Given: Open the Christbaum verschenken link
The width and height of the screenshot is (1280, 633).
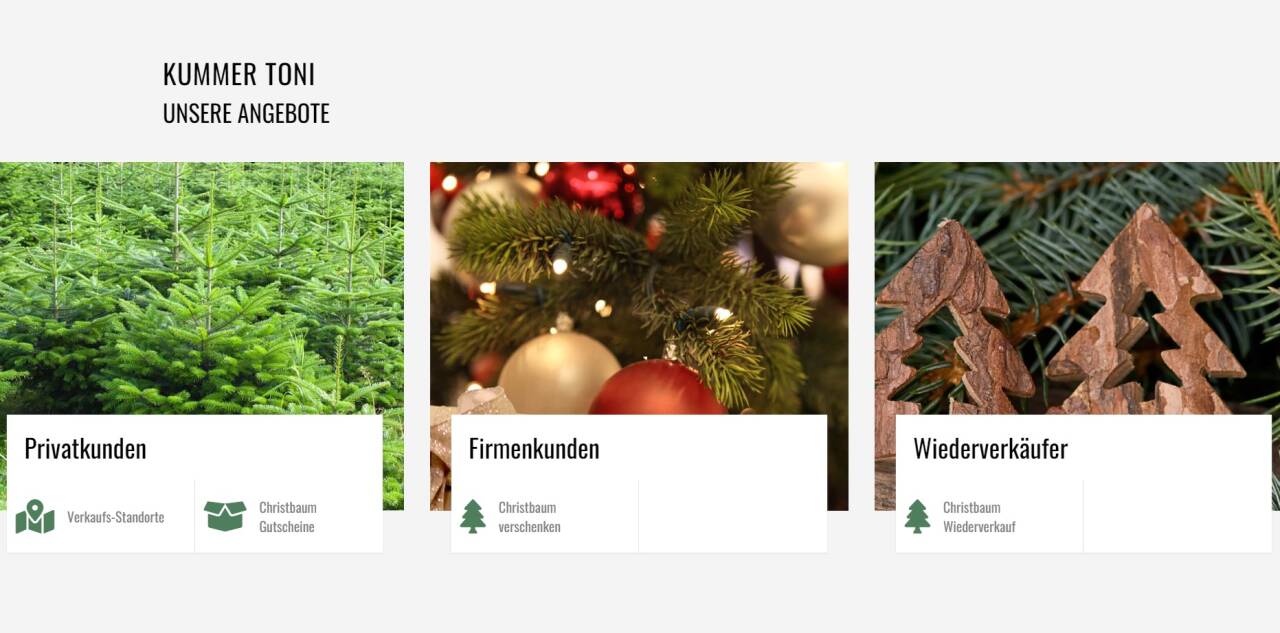Looking at the screenshot, I should [x=530, y=517].
